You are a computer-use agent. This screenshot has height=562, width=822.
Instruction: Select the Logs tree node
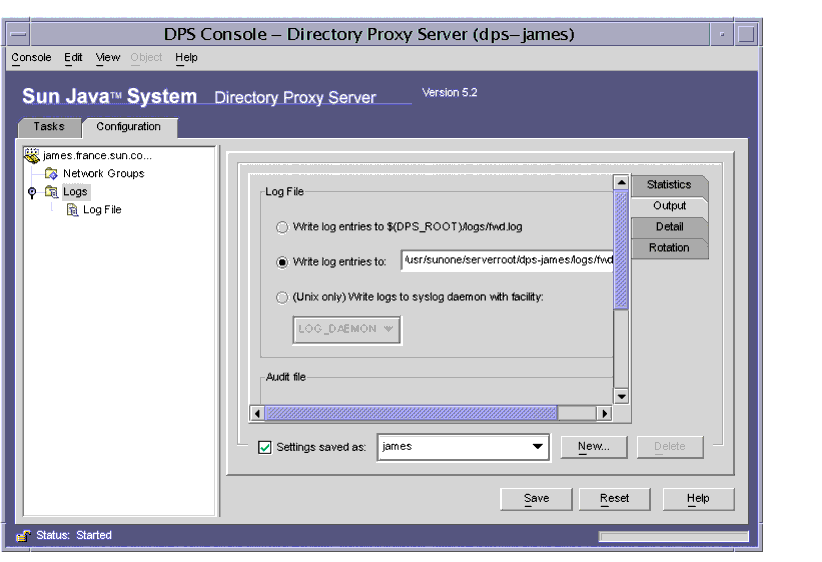(75, 192)
